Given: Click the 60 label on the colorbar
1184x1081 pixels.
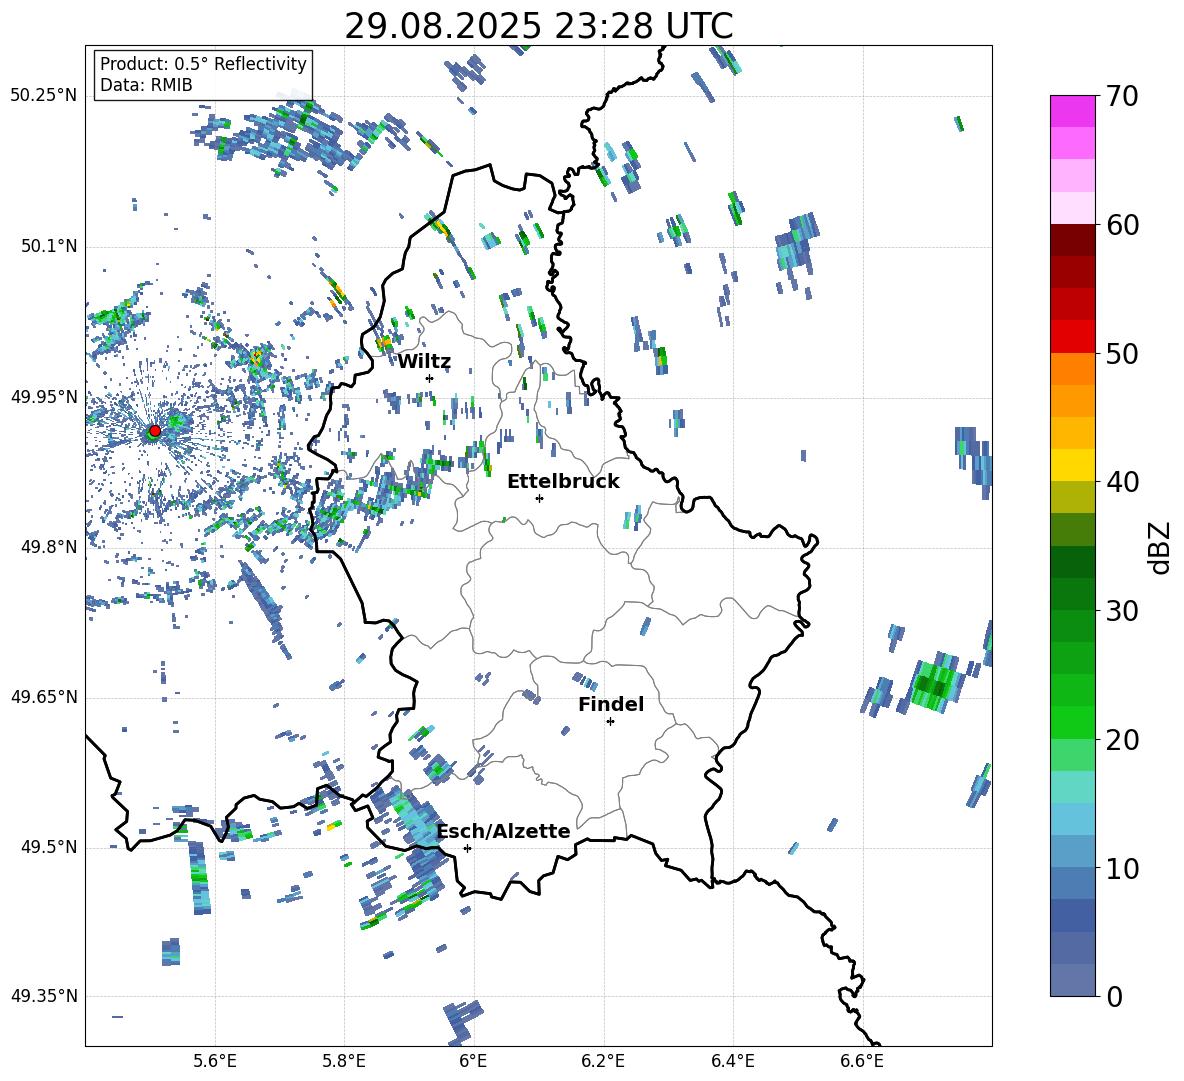Looking at the screenshot, I should coord(1121,225).
